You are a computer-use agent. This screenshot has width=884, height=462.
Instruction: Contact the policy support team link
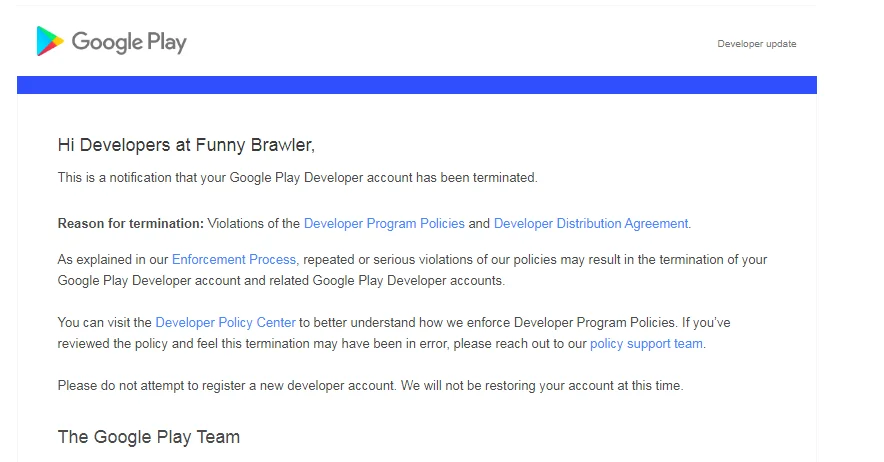click(x=646, y=343)
